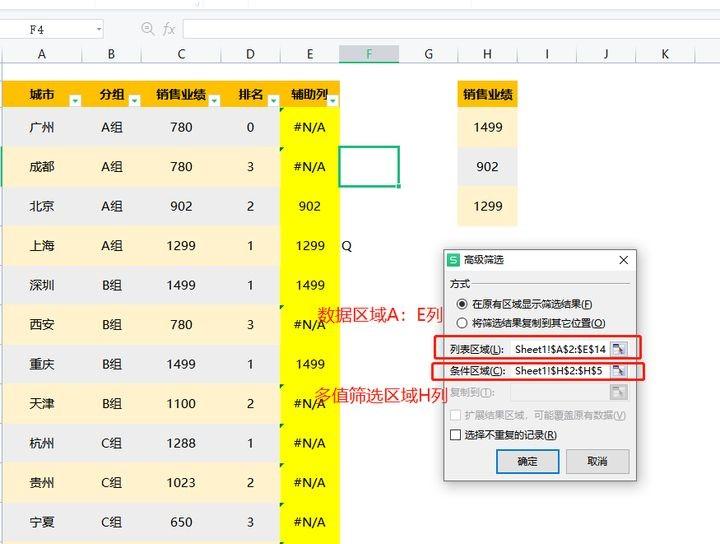Click the 销售业绩 header in column H
This screenshot has width=720, height=544.
coord(488,94)
